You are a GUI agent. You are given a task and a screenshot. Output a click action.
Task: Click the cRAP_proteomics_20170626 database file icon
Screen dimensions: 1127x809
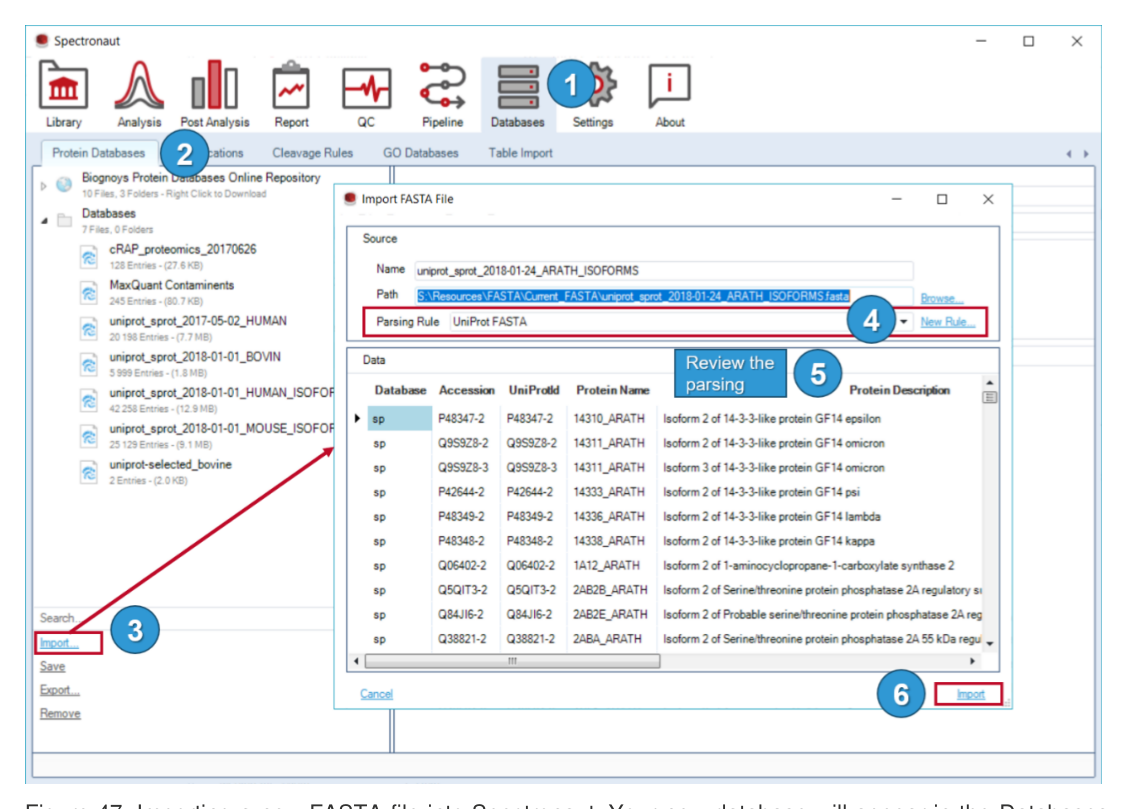pyautogui.click(x=88, y=256)
